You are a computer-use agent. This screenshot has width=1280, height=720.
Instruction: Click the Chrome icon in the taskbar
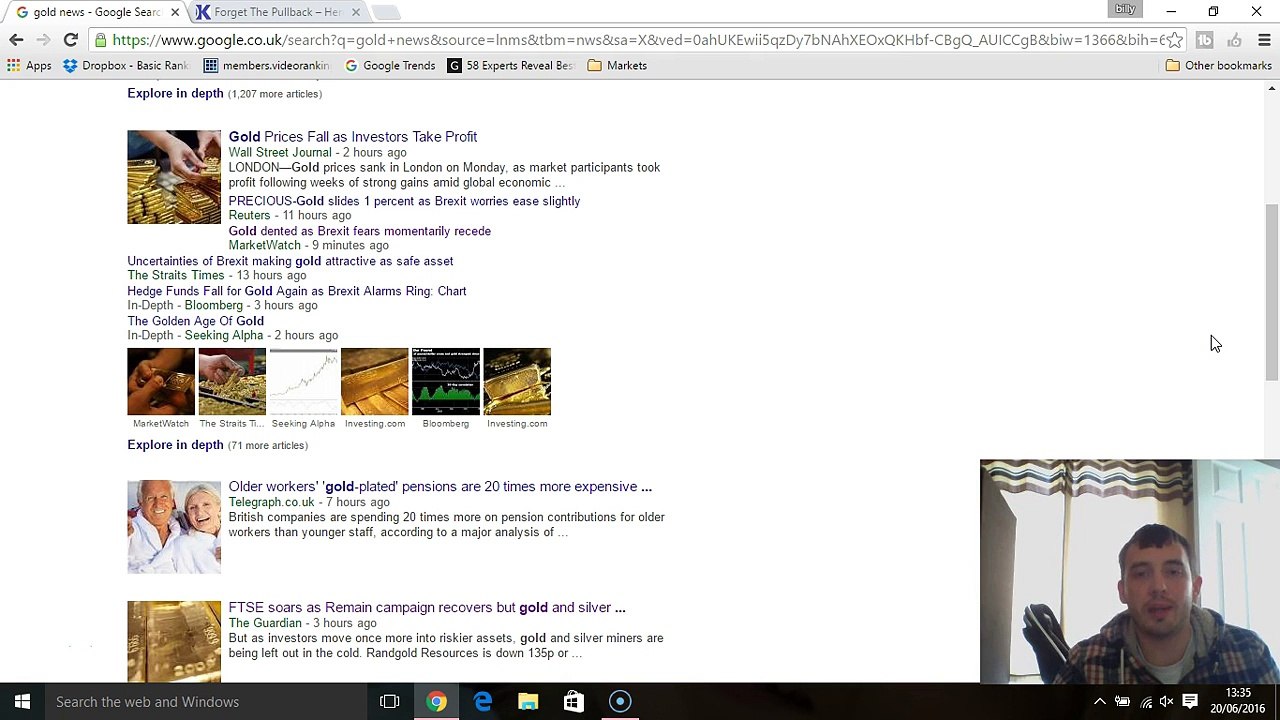click(436, 702)
